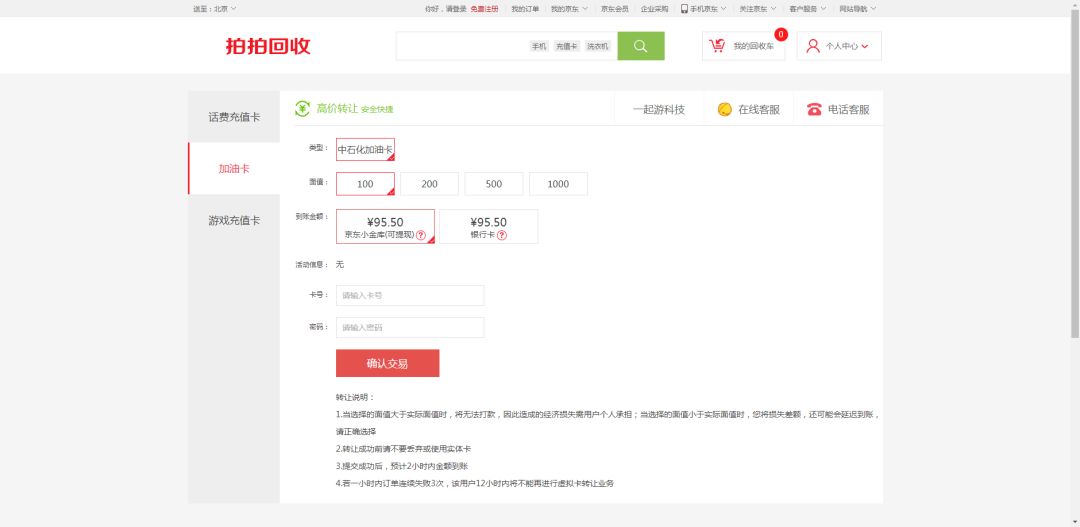Image resolution: width=1080 pixels, height=527 pixels.
Task: Click the green 高价转让 yuan icon
Action: (x=302, y=109)
